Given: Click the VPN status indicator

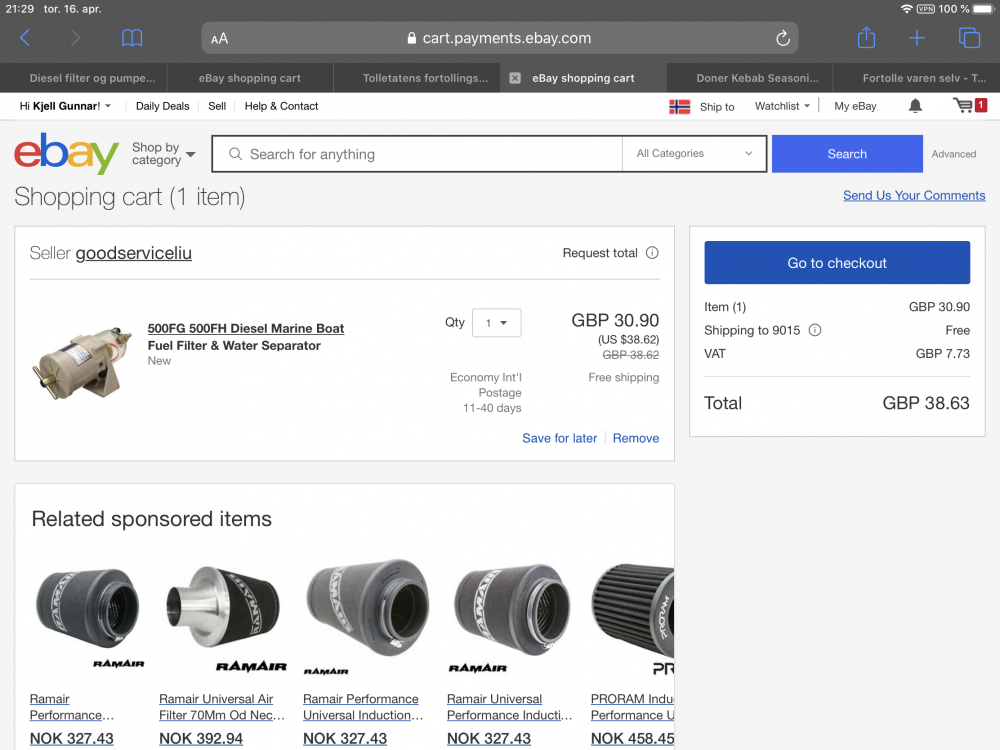Looking at the screenshot, I should click(925, 9).
